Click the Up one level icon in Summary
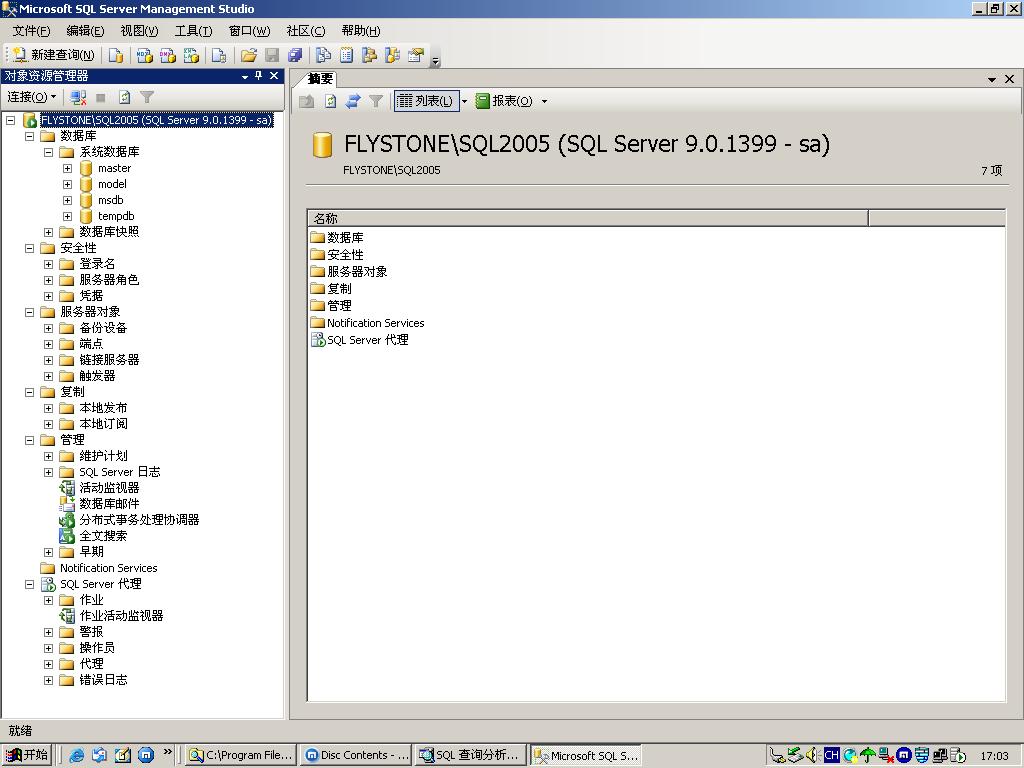1024x768 pixels. pos(306,101)
